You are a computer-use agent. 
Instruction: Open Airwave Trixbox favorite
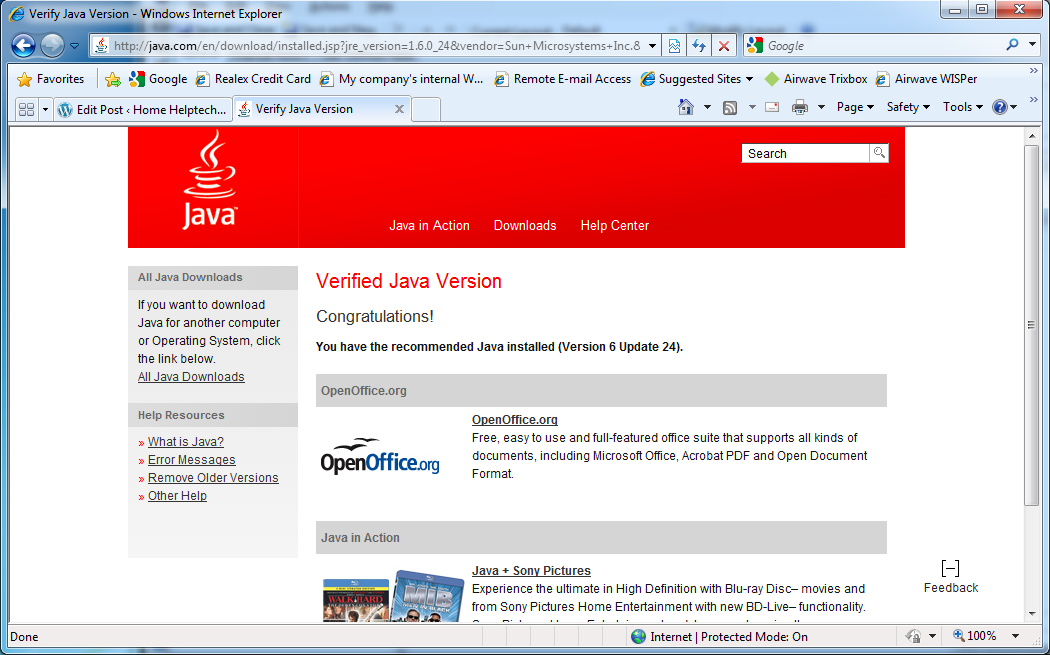tap(816, 79)
